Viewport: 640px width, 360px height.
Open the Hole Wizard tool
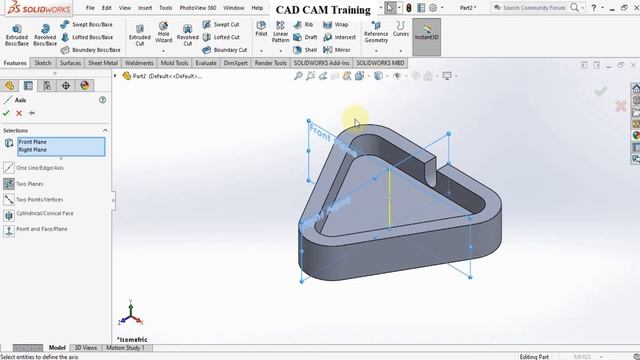tap(163, 33)
